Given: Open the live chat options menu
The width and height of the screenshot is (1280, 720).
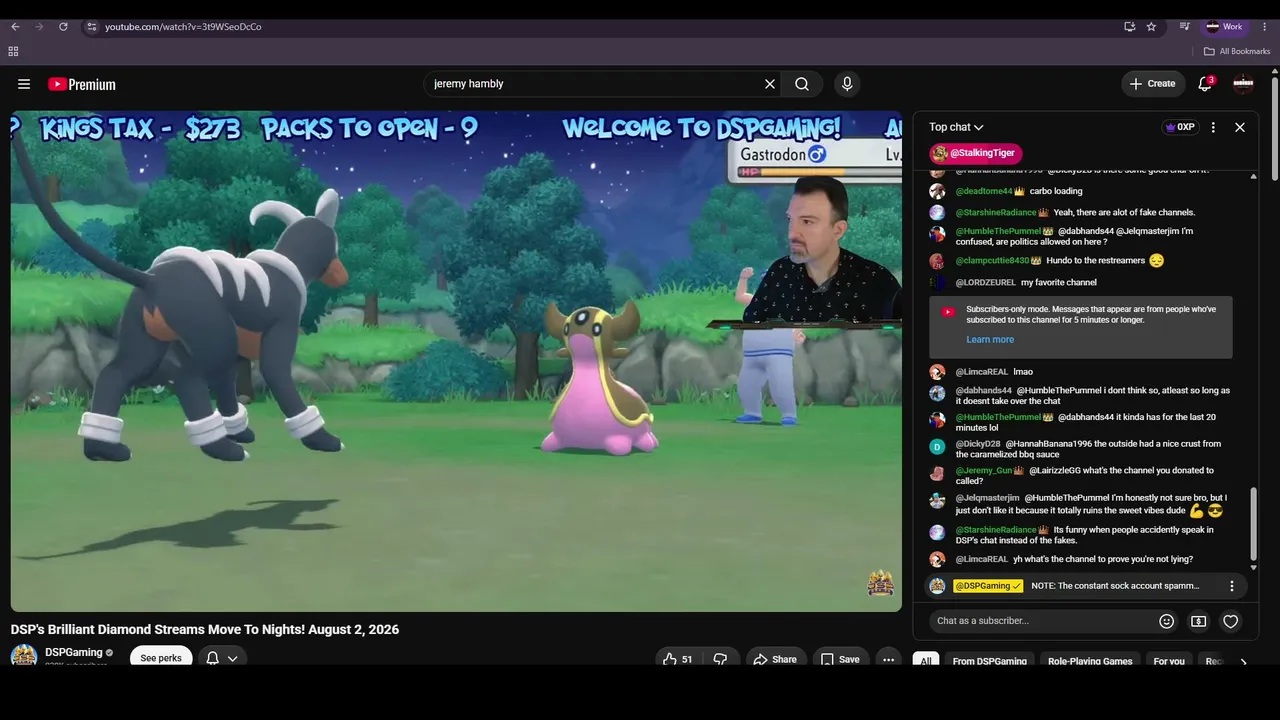Looking at the screenshot, I should click(1213, 127).
